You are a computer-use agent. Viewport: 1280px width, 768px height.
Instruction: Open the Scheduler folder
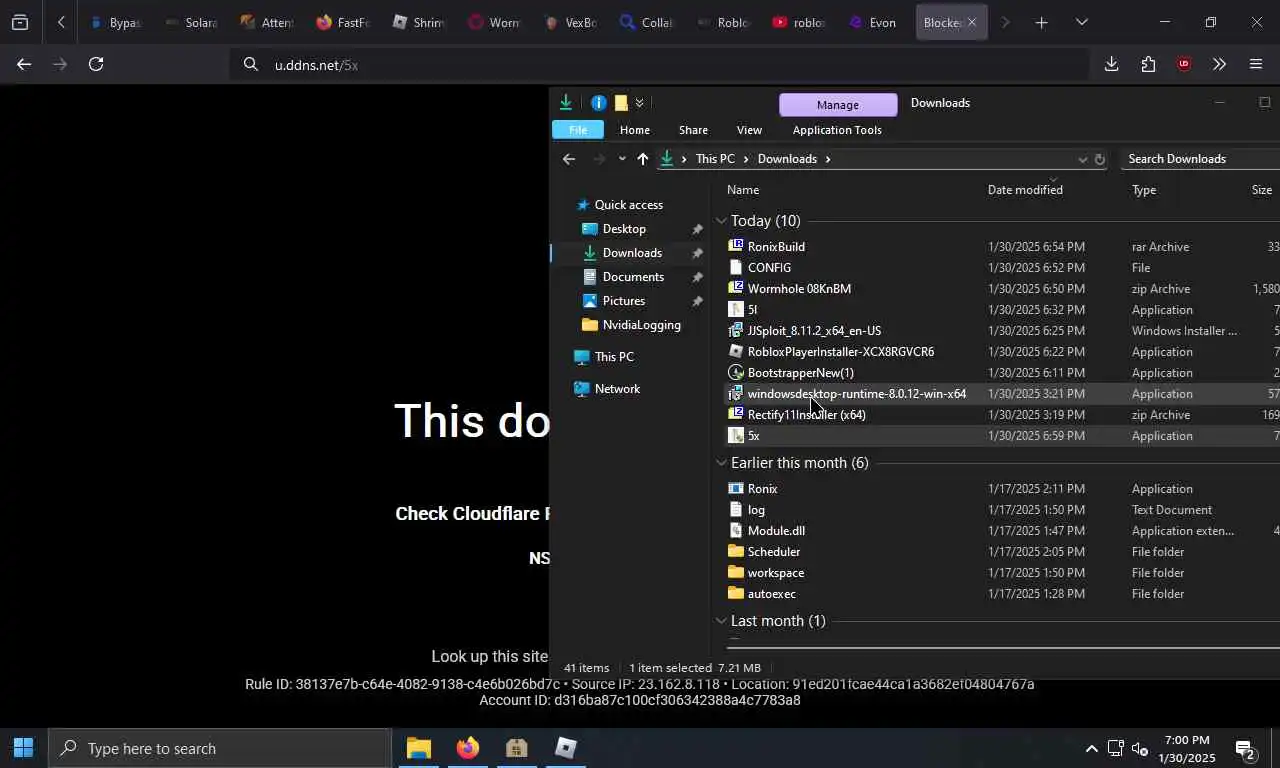point(773,552)
